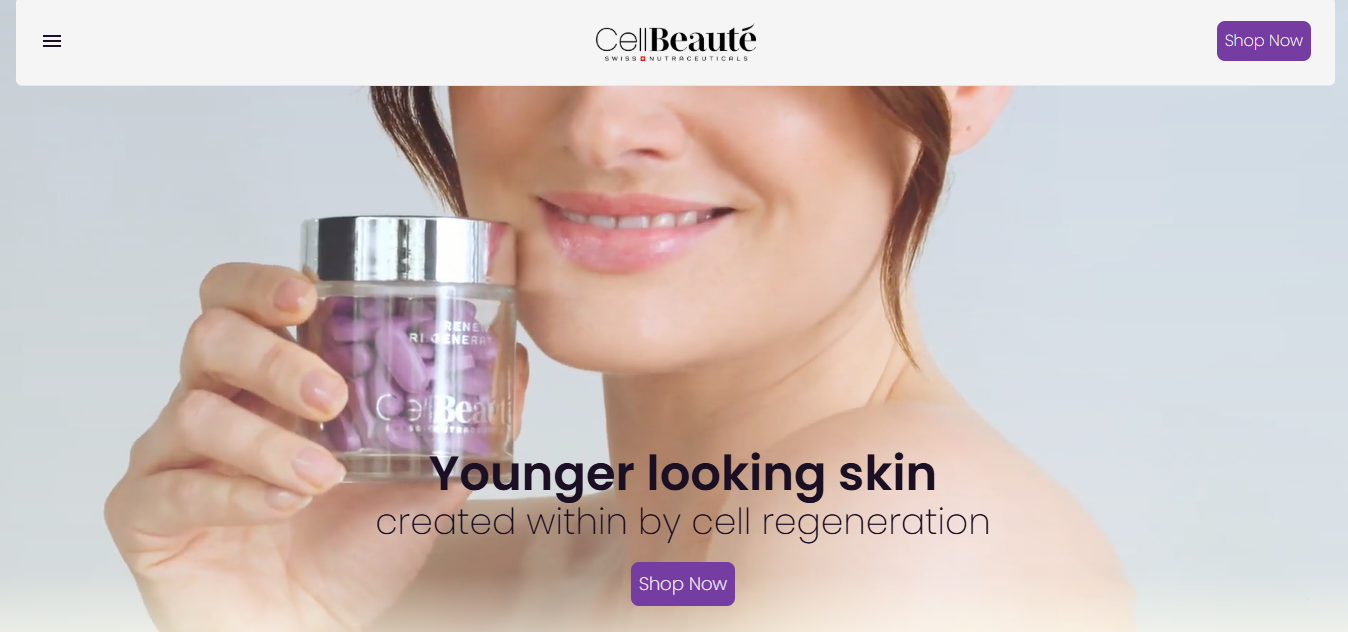Image resolution: width=1348 pixels, height=632 pixels.
Task: Click the Shop Now button in the header
Action: point(1263,41)
